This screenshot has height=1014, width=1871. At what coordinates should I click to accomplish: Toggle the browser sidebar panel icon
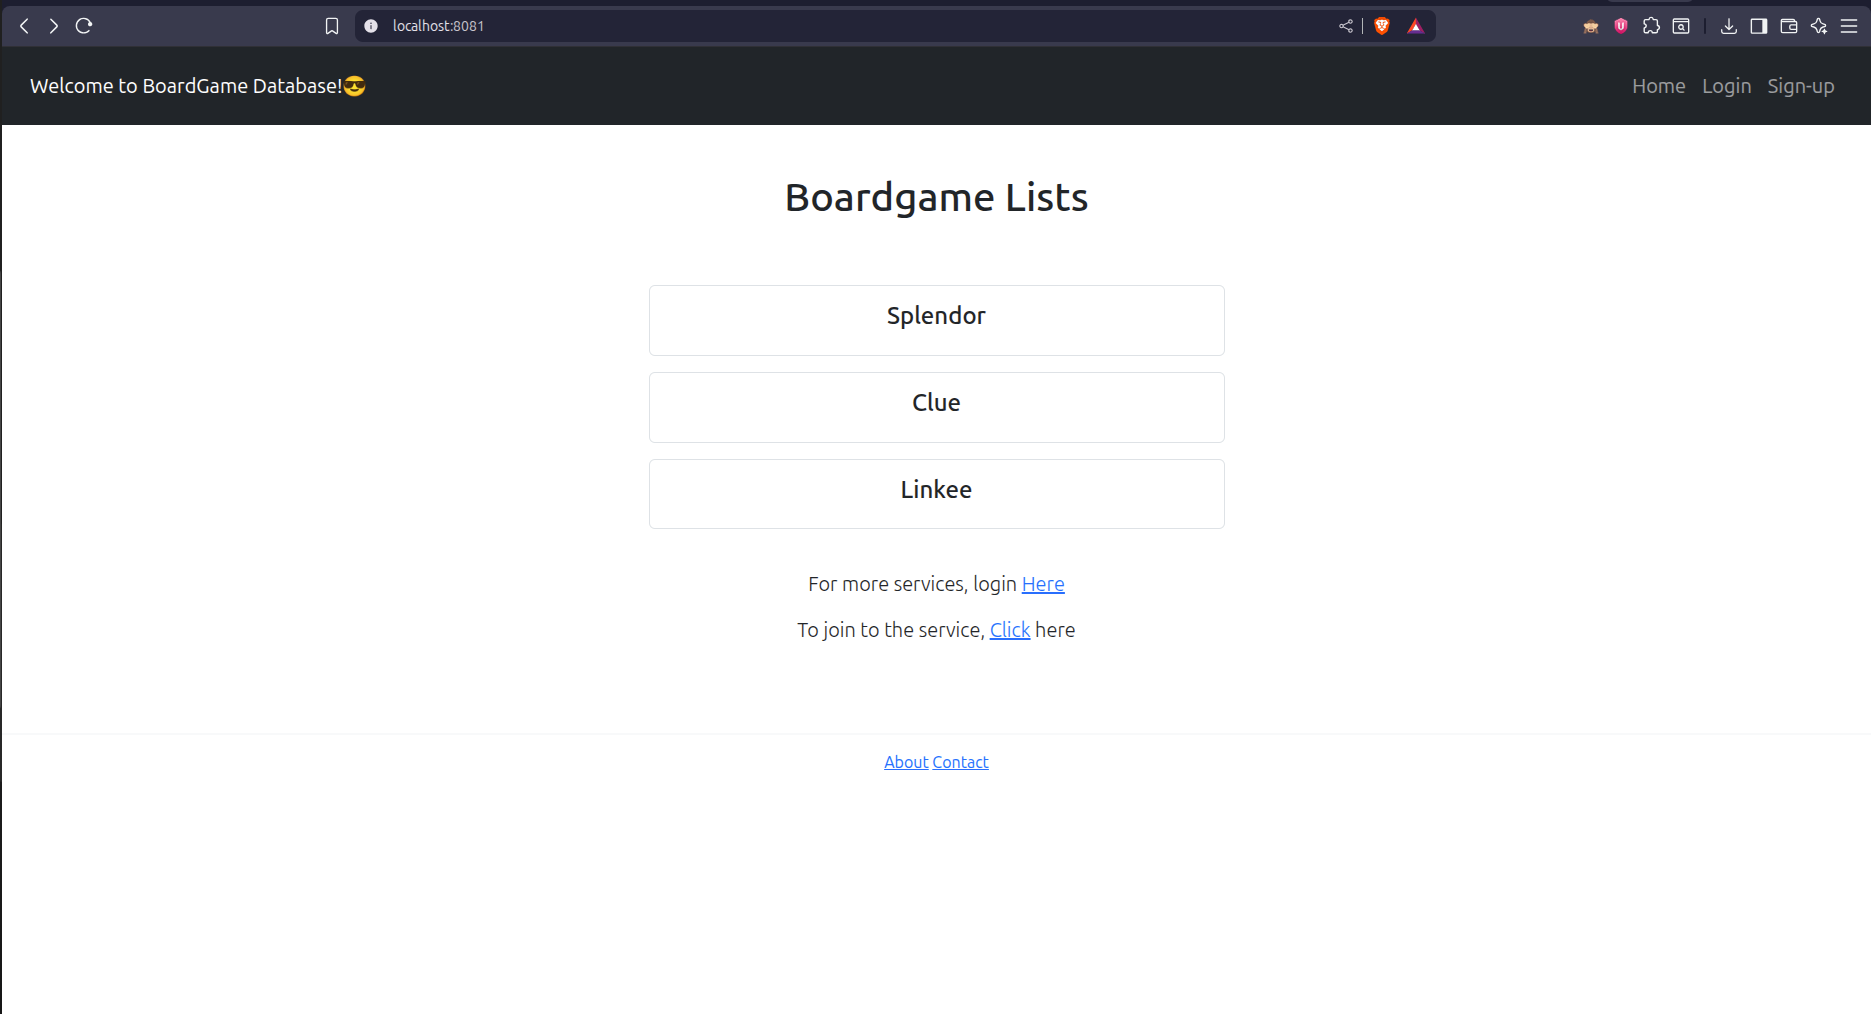(1758, 26)
